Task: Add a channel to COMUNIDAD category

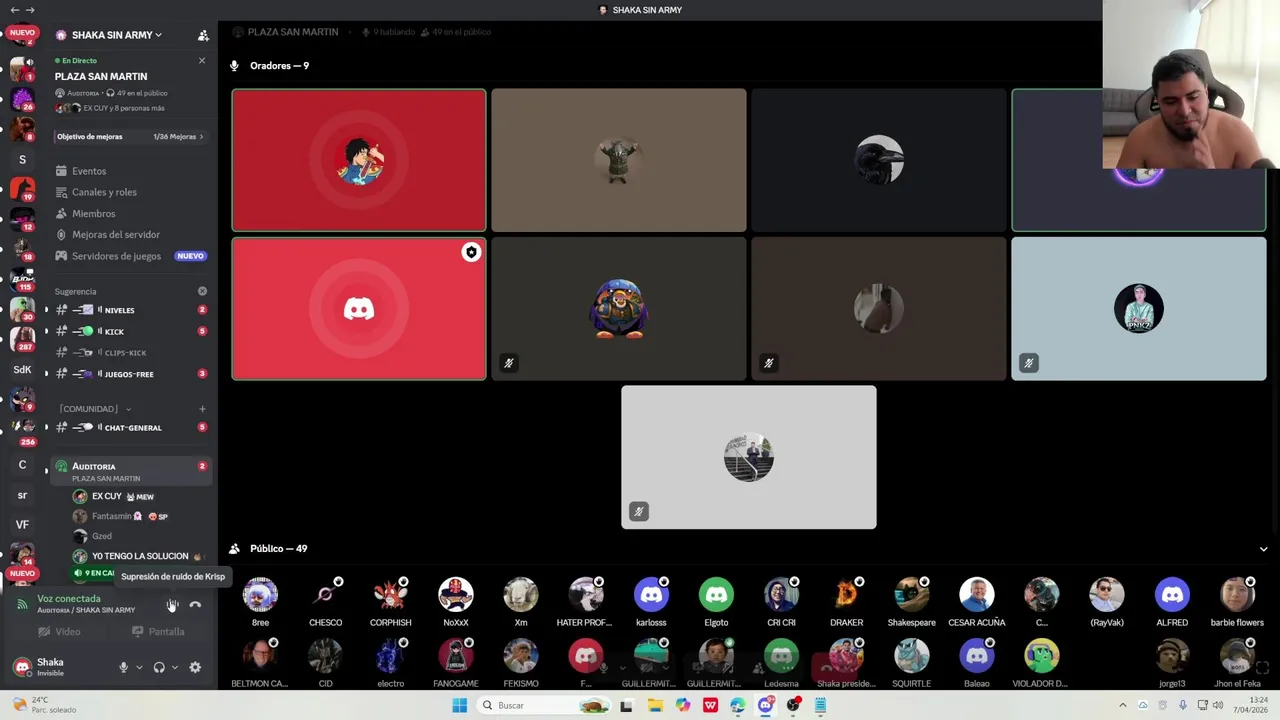Action: tap(202, 408)
